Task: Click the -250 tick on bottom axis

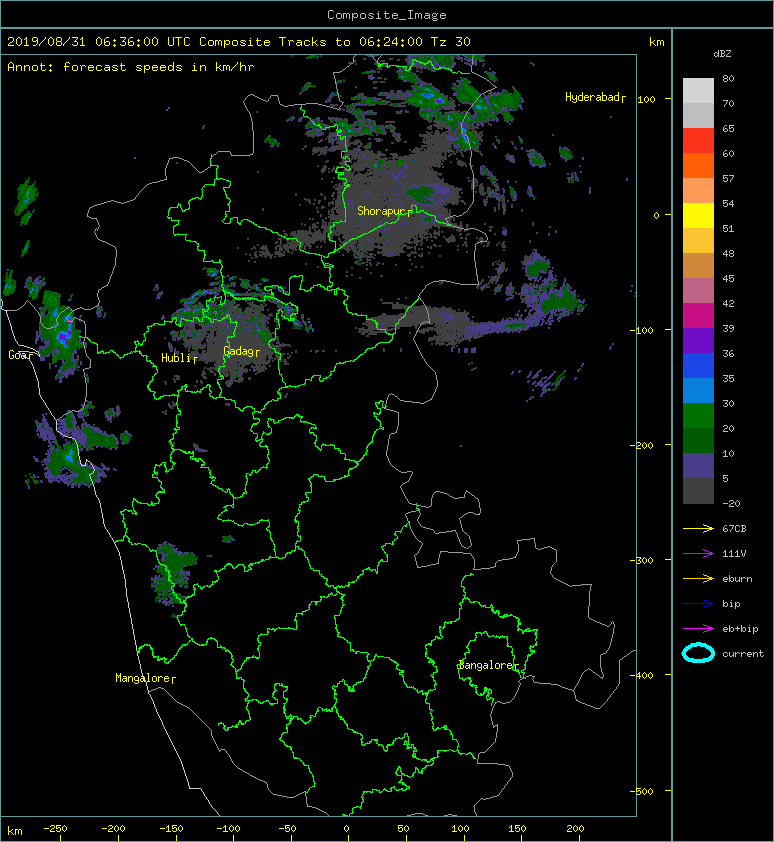Action: point(55,829)
